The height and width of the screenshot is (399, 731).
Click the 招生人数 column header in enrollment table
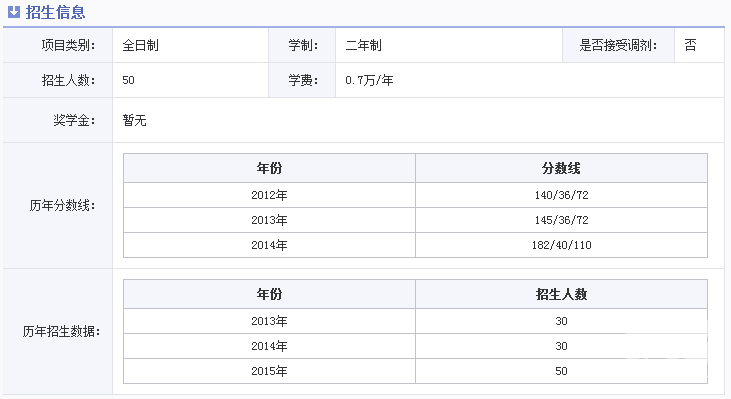[x=561, y=294]
